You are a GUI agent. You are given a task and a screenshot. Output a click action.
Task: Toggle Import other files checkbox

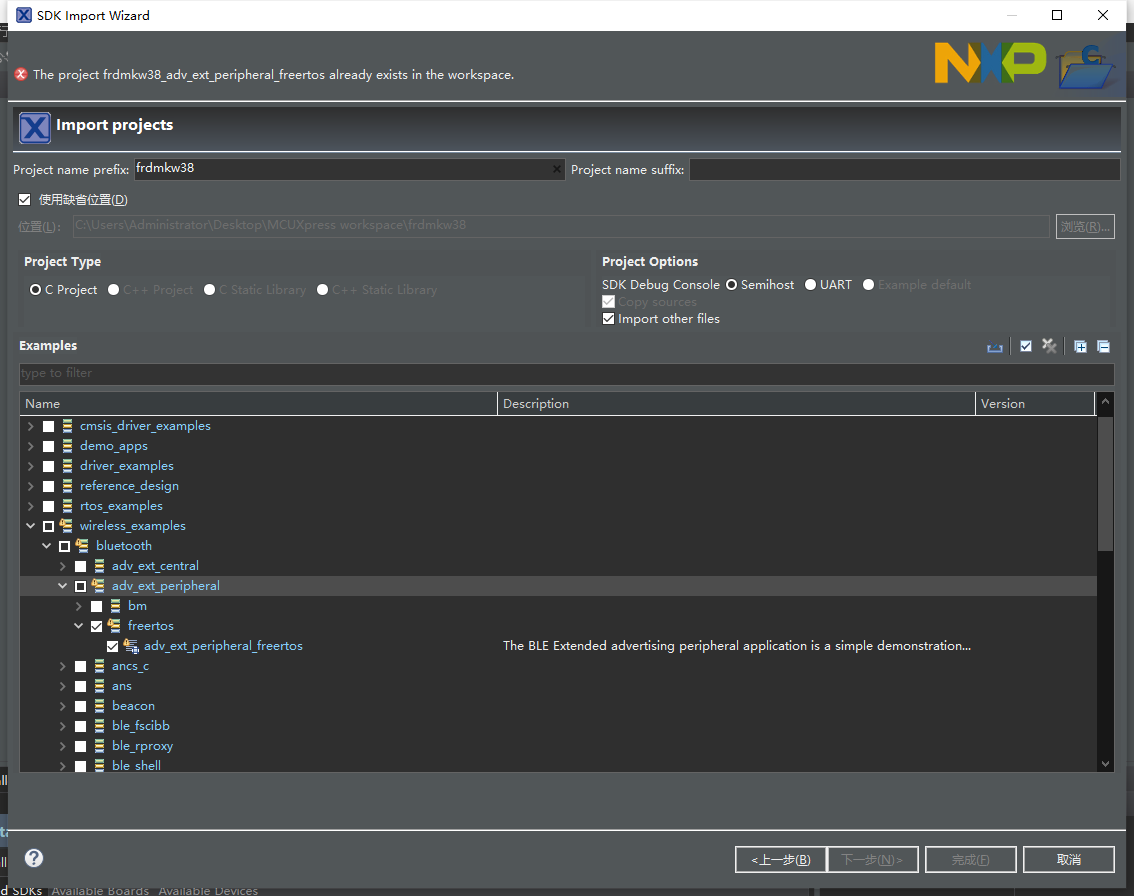point(608,319)
